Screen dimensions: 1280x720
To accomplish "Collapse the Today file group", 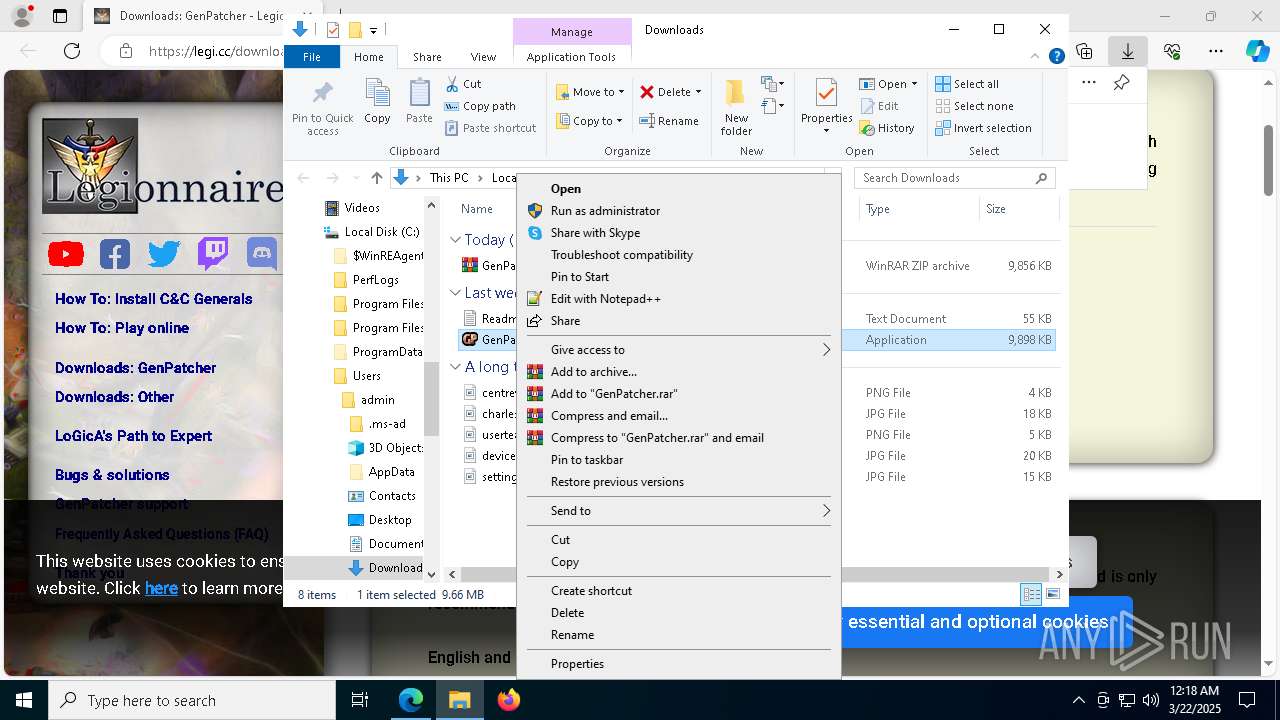I will click(455, 240).
